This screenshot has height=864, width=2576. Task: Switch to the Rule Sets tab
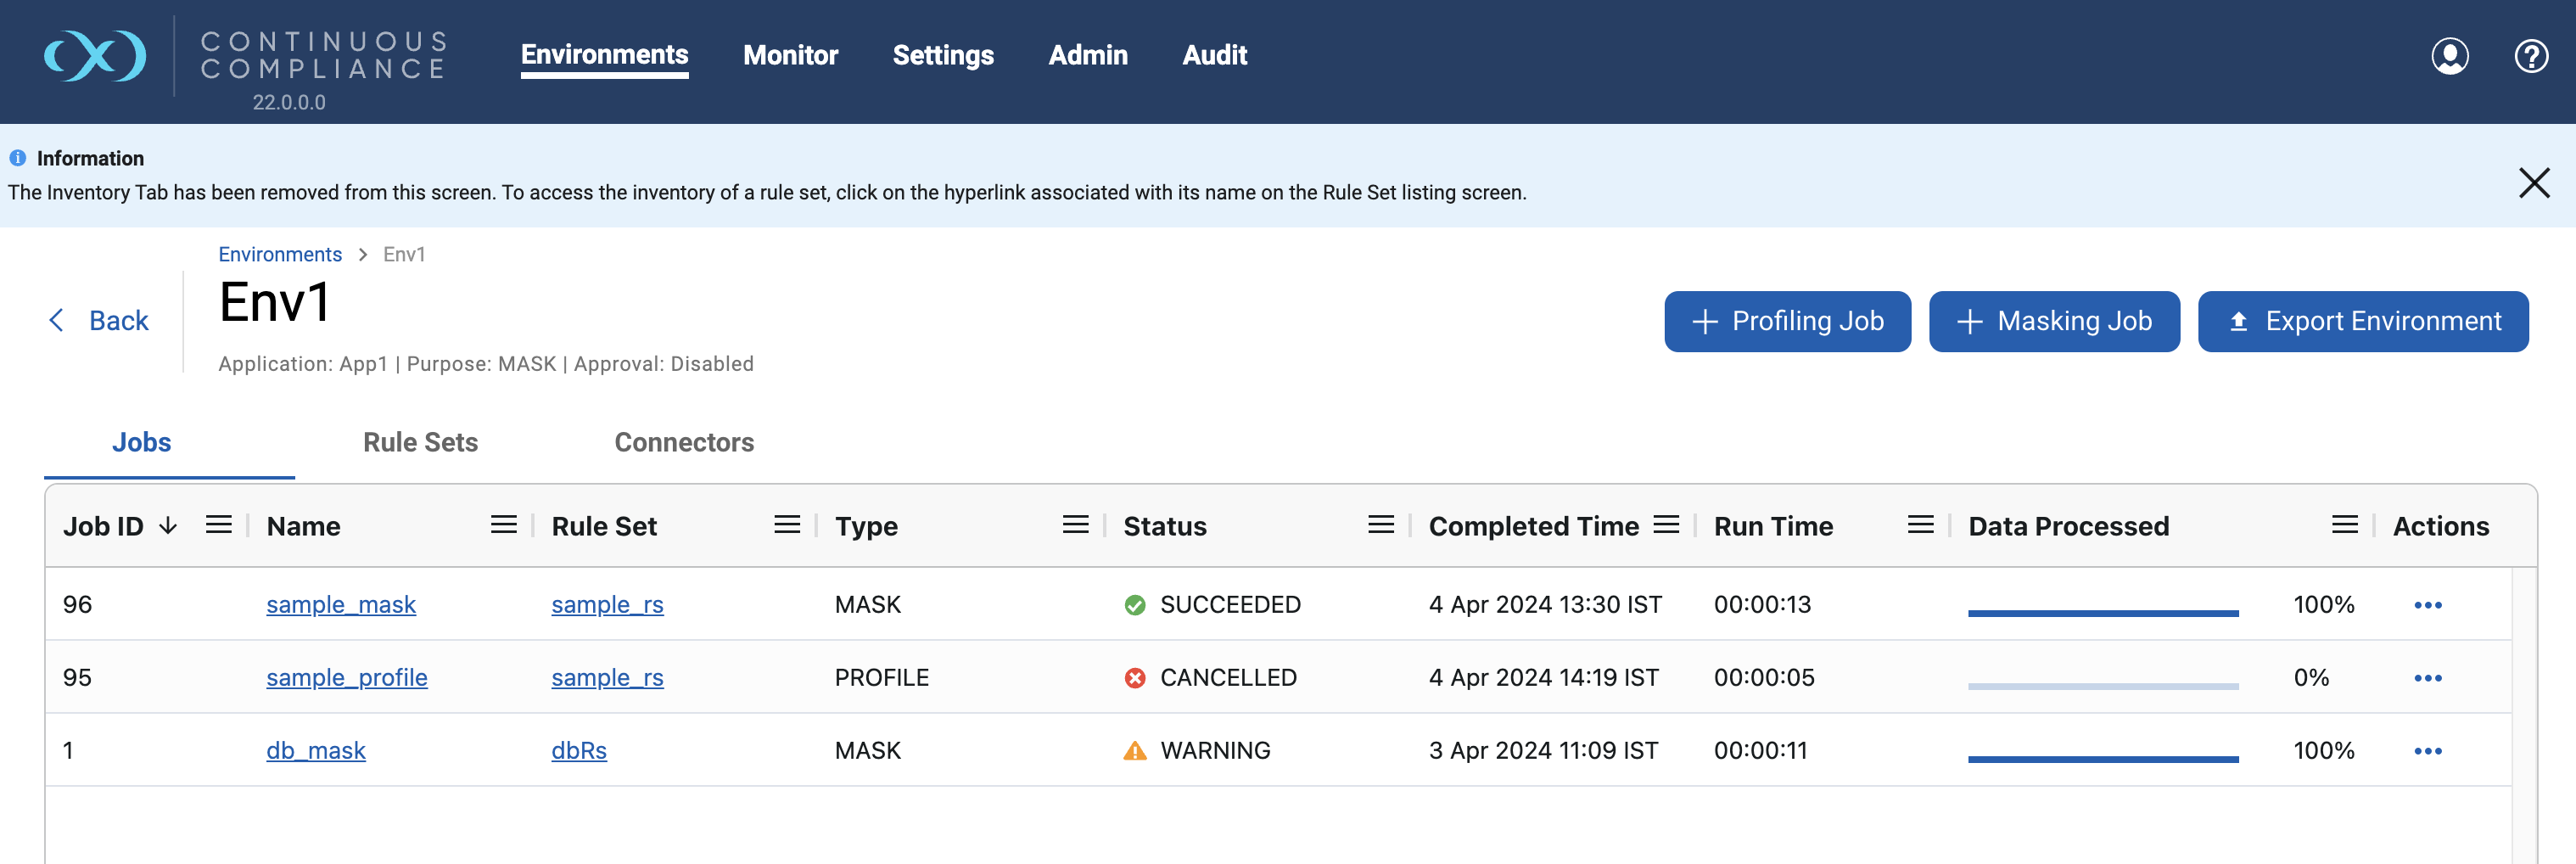pos(420,442)
